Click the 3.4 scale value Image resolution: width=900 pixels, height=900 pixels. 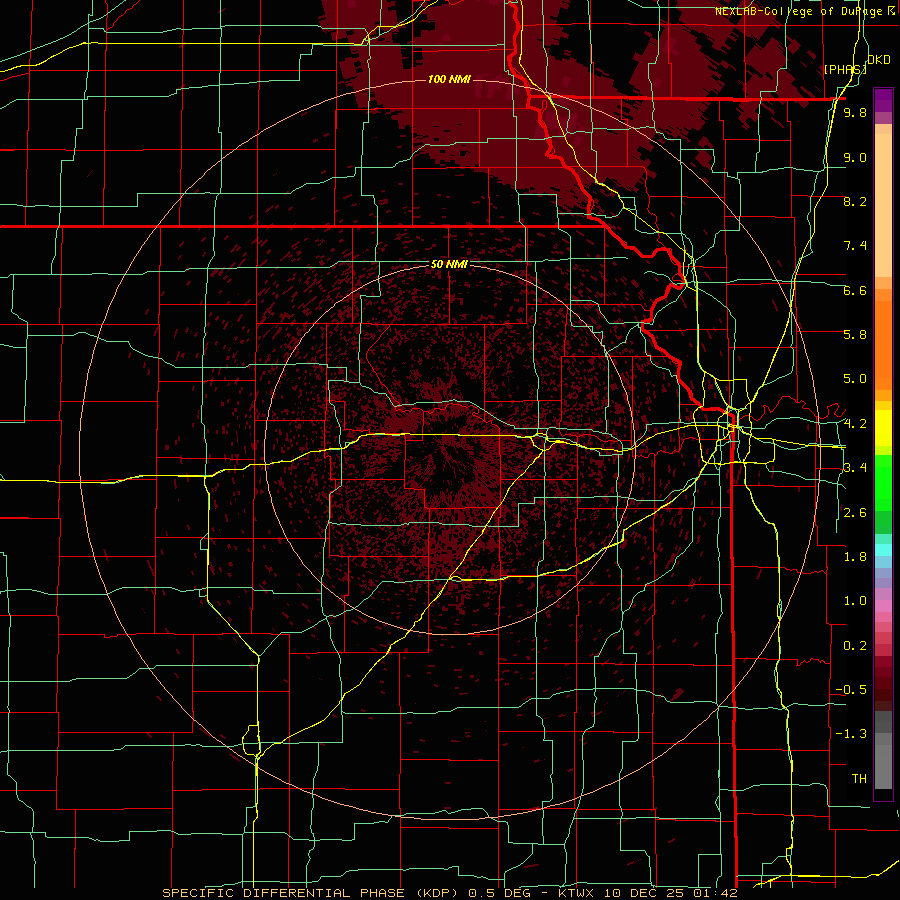(855, 468)
